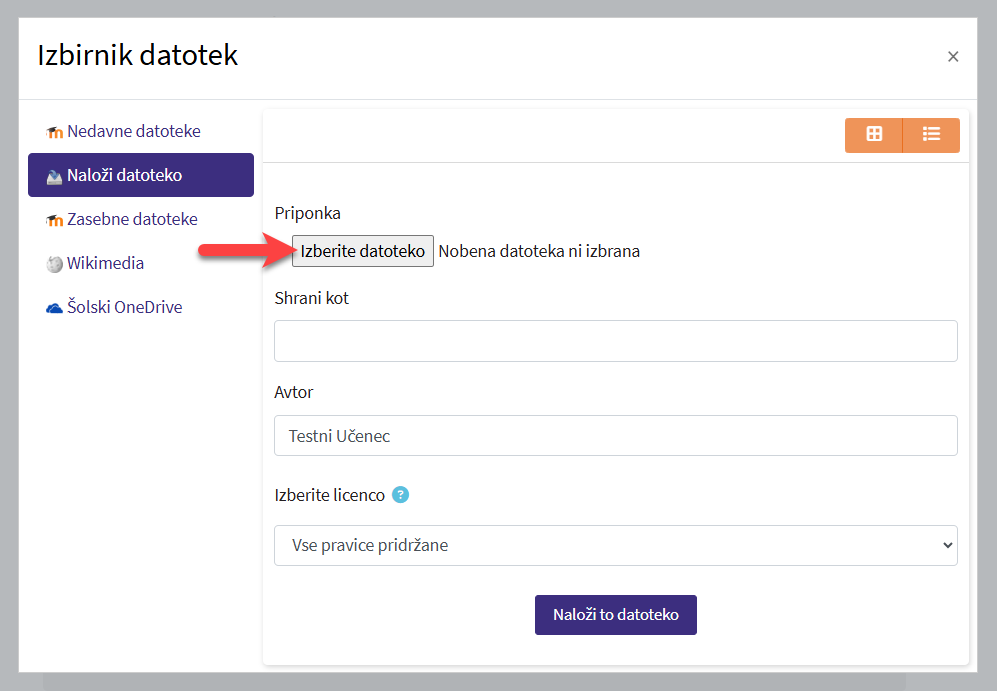Open help for Izberite licenco
Image resolution: width=997 pixels, height=691 pixels.
[x=400, y=494]
